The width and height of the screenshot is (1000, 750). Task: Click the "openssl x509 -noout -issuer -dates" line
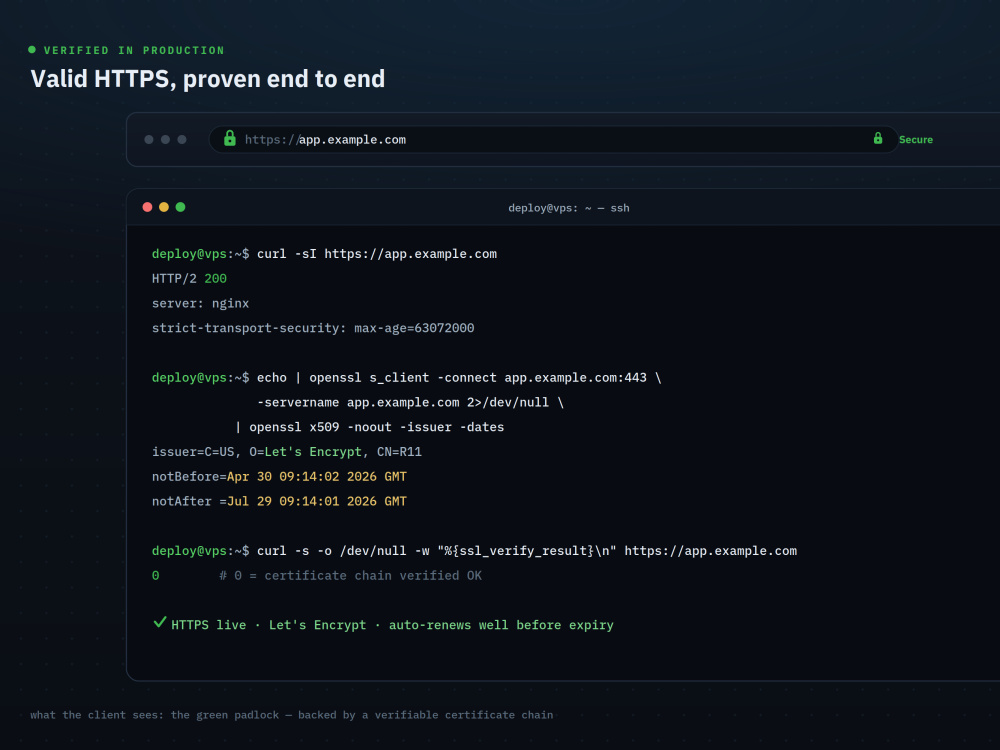(x=369, y=427)
